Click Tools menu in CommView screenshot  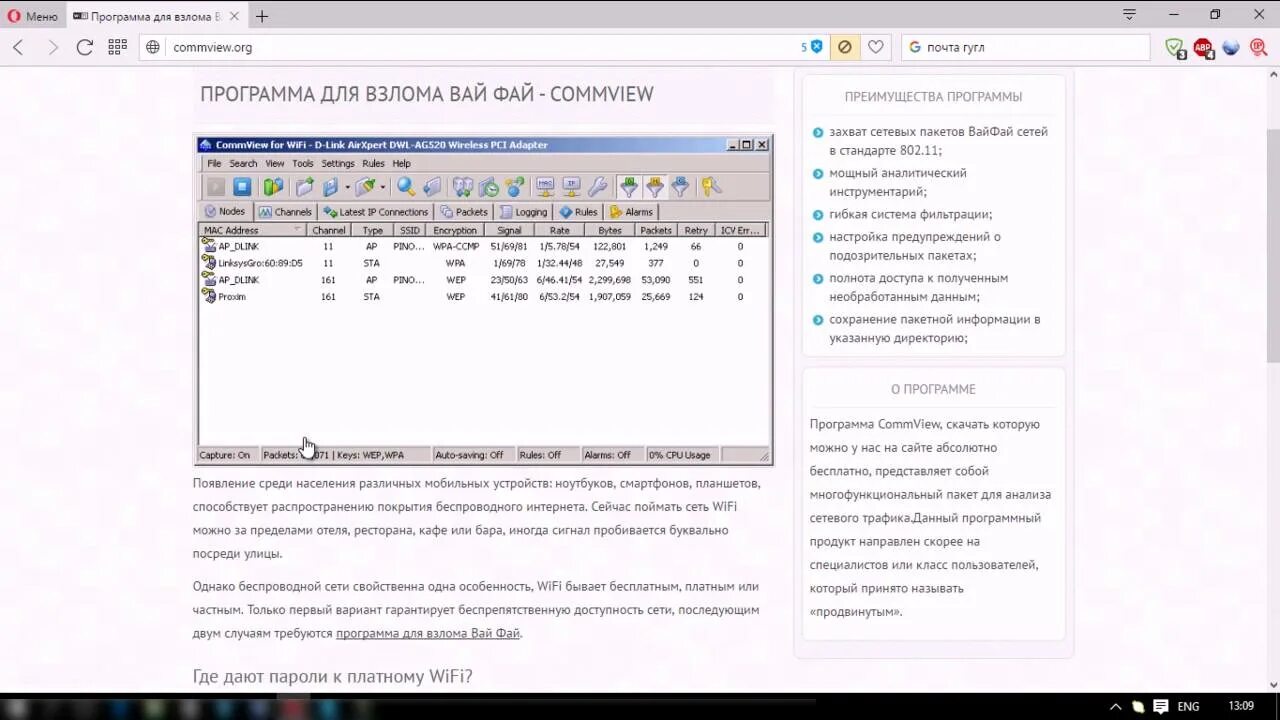(303, 163)
